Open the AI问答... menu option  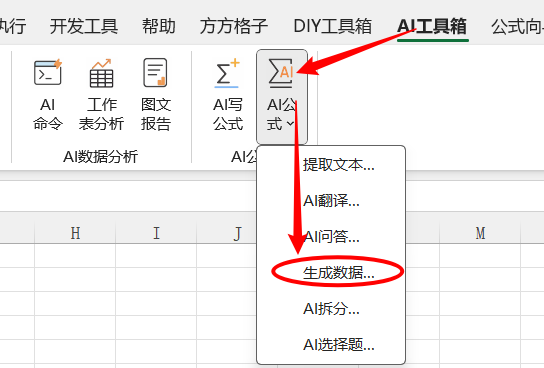coord(331,237)
